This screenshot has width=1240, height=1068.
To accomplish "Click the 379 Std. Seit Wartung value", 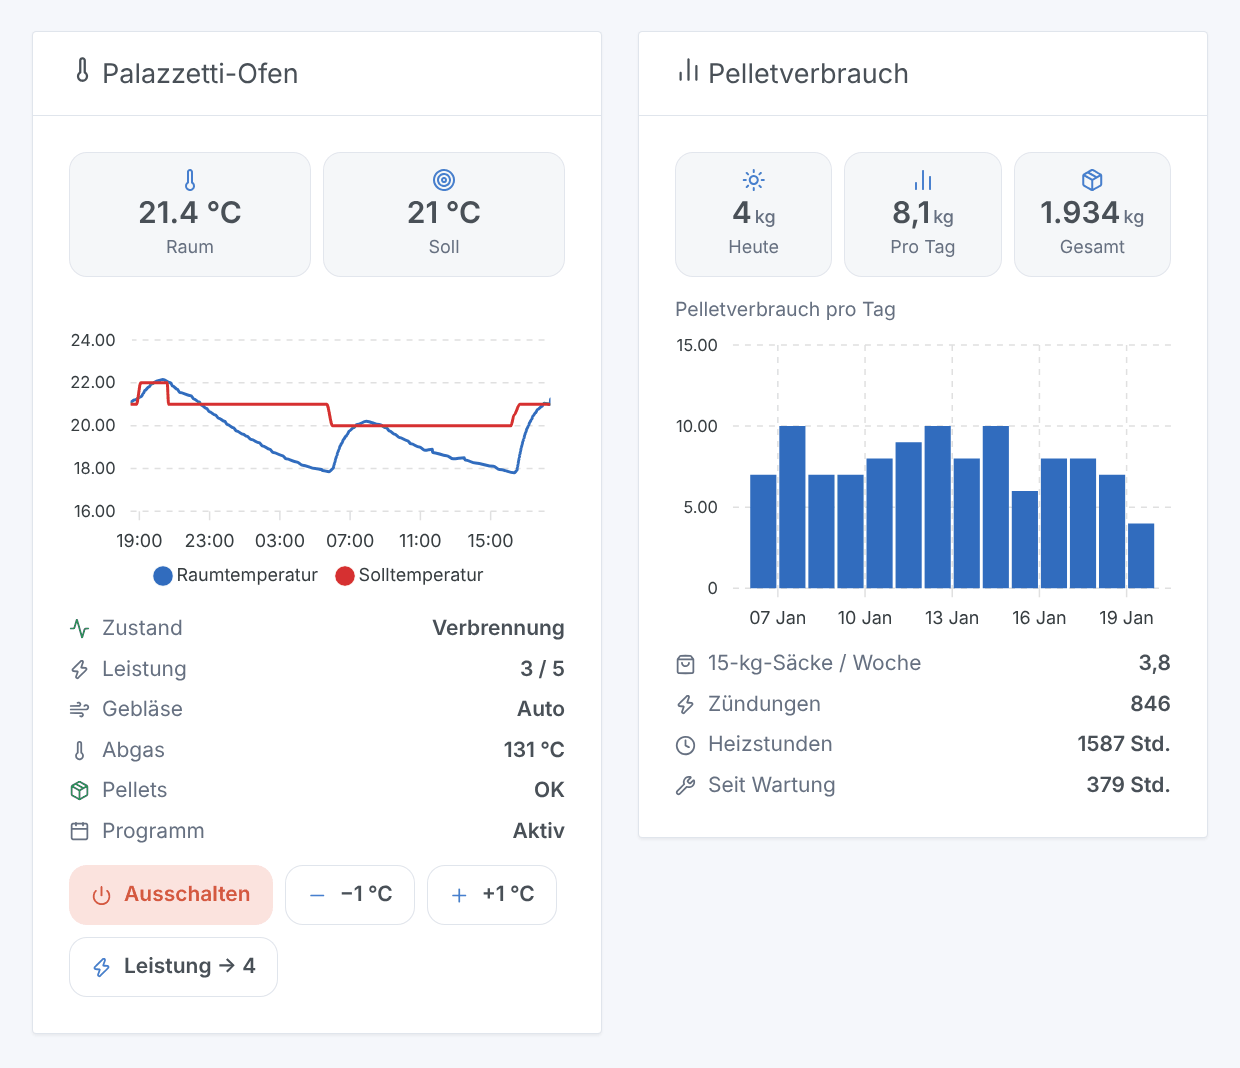I will click(1128, 785).
